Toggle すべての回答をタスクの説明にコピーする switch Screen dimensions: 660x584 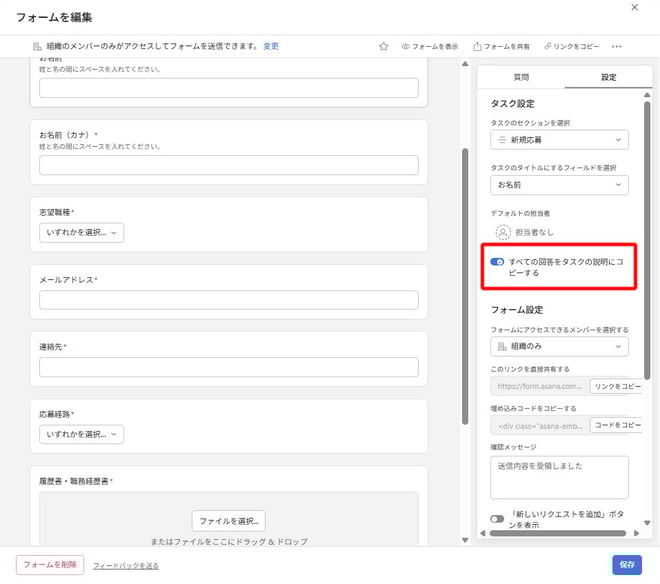(497, 262)
